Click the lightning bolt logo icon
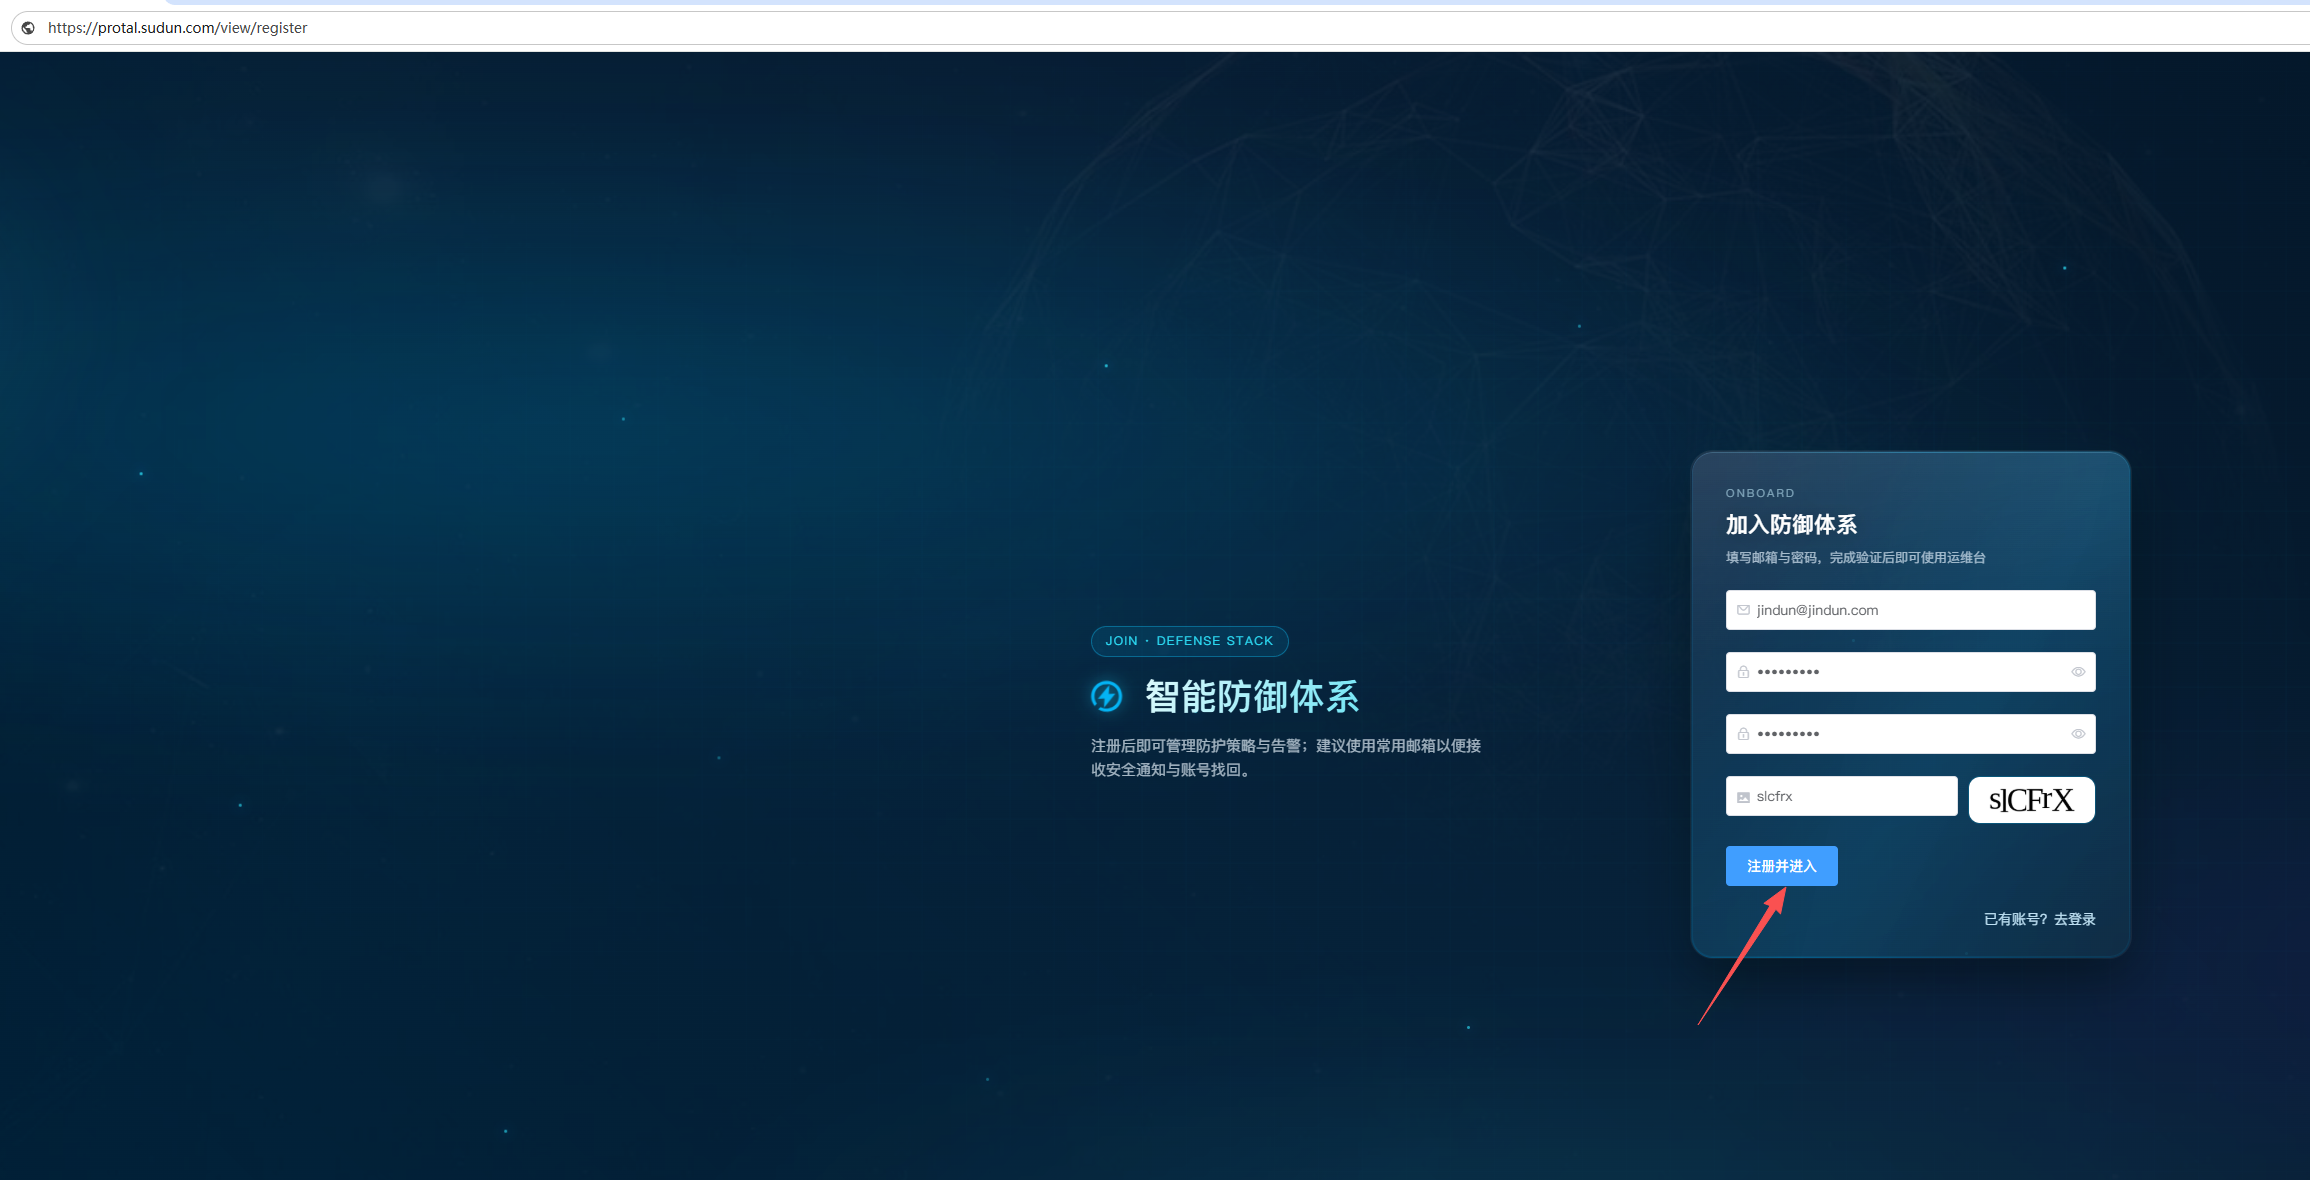The height and width of the screenshot is (1180, 2310). tap(1106, 696)
